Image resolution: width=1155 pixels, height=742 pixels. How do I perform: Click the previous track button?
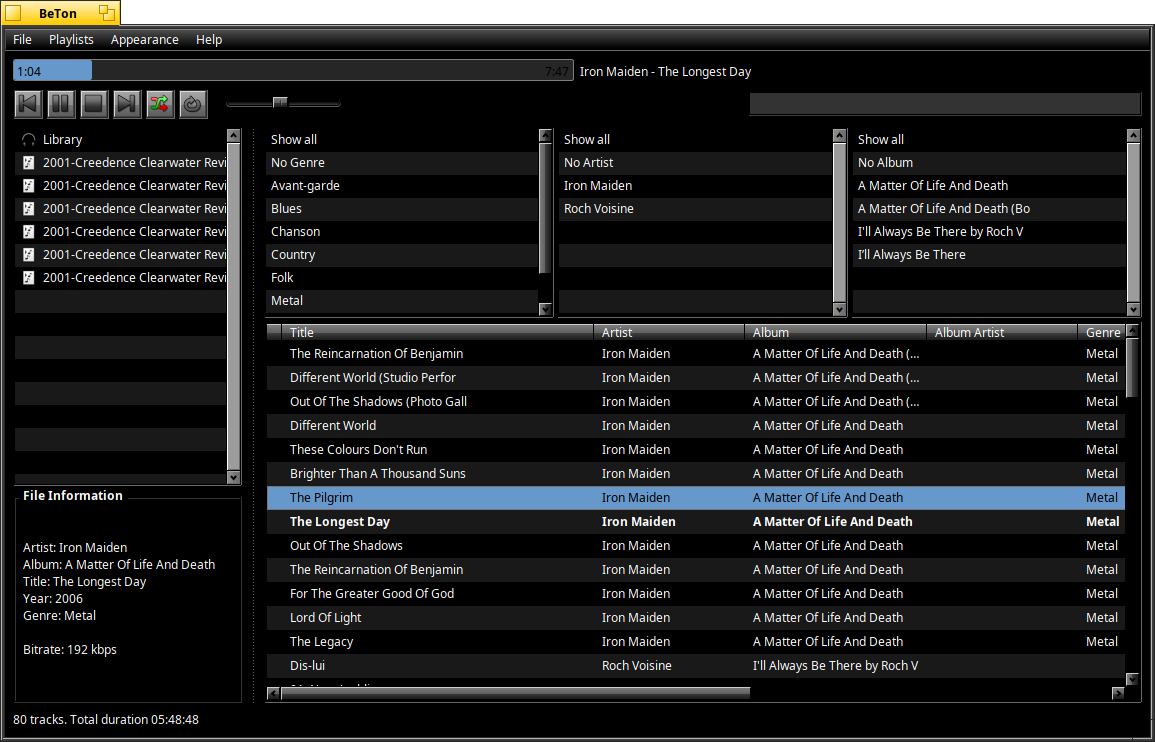pyautogui.click(x=29, y=103)
